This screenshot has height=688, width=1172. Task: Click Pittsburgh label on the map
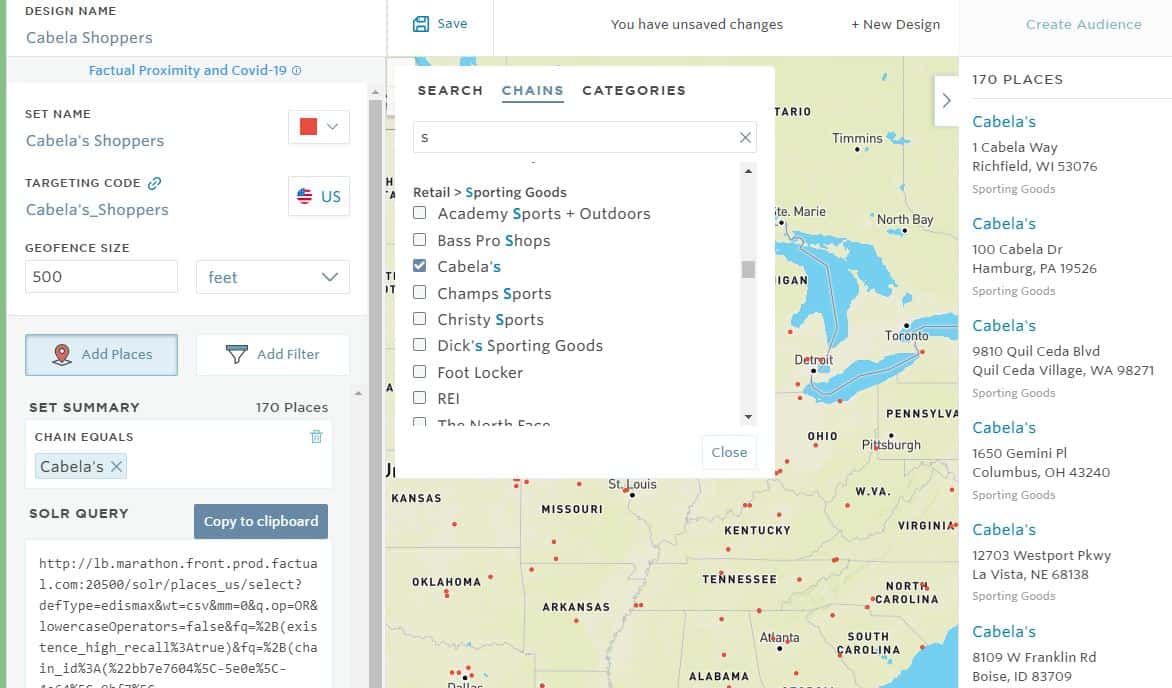pyautogui.click(x=891, y=444)
